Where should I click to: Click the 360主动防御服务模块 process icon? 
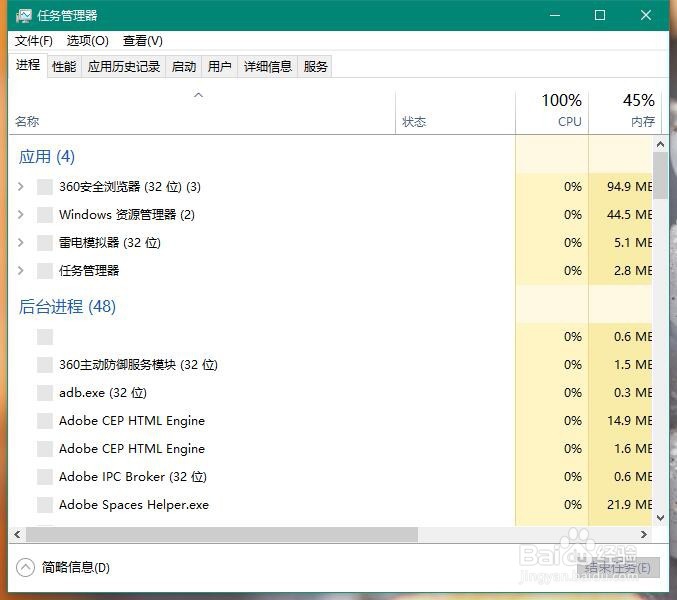tap(44, 365)
